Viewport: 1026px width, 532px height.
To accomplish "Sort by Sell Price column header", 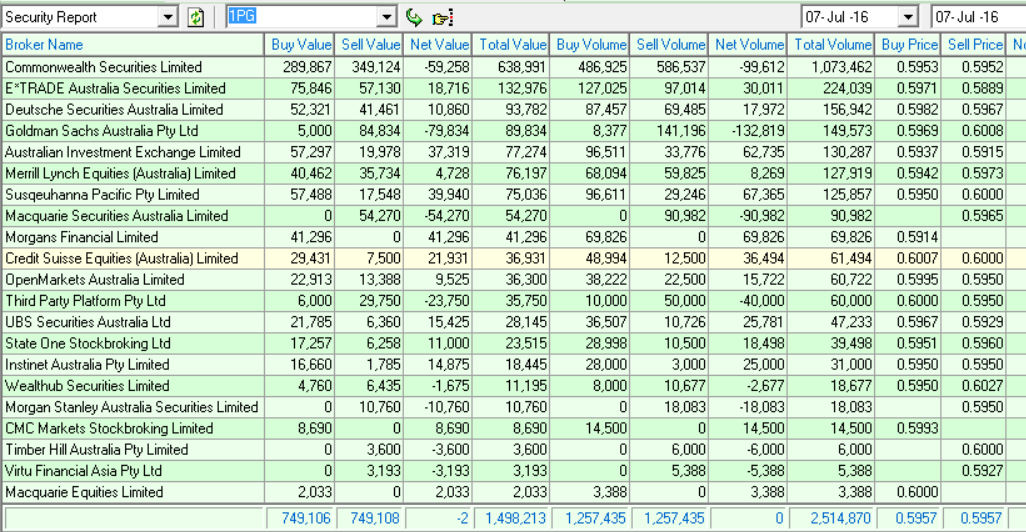I will 974,44.
